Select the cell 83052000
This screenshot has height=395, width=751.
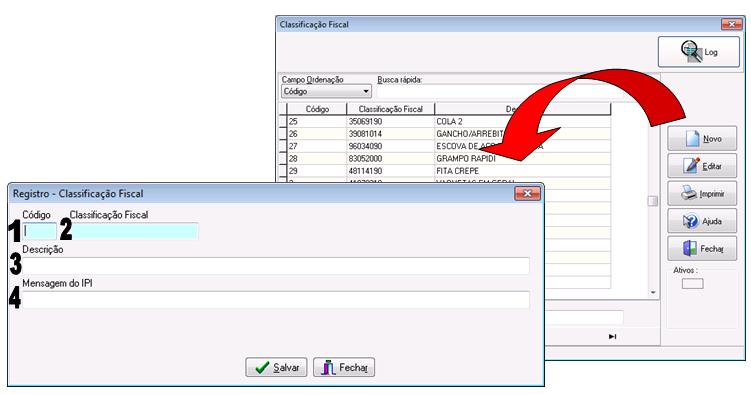[x=391, y=158]
